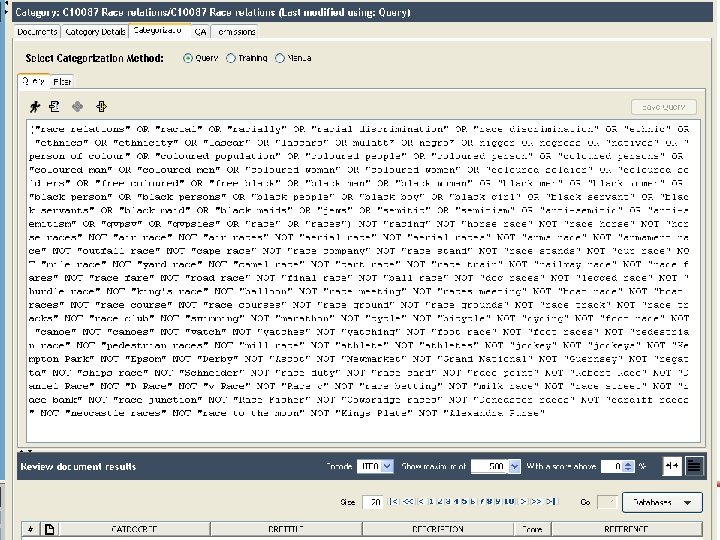The image size is (720, 540).
Task: Run the query with the running man icon
Action: pos(35,107)
